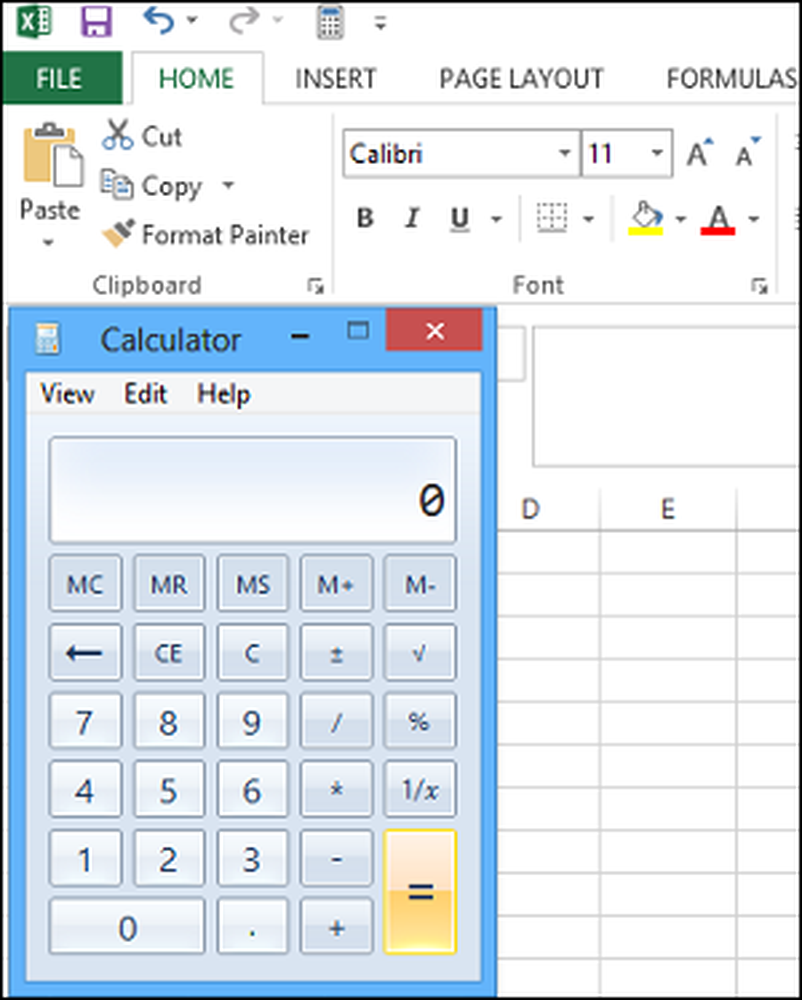Click the Borders grid icon
Viewport: 802px width, 1000px height.
[551, 217]
